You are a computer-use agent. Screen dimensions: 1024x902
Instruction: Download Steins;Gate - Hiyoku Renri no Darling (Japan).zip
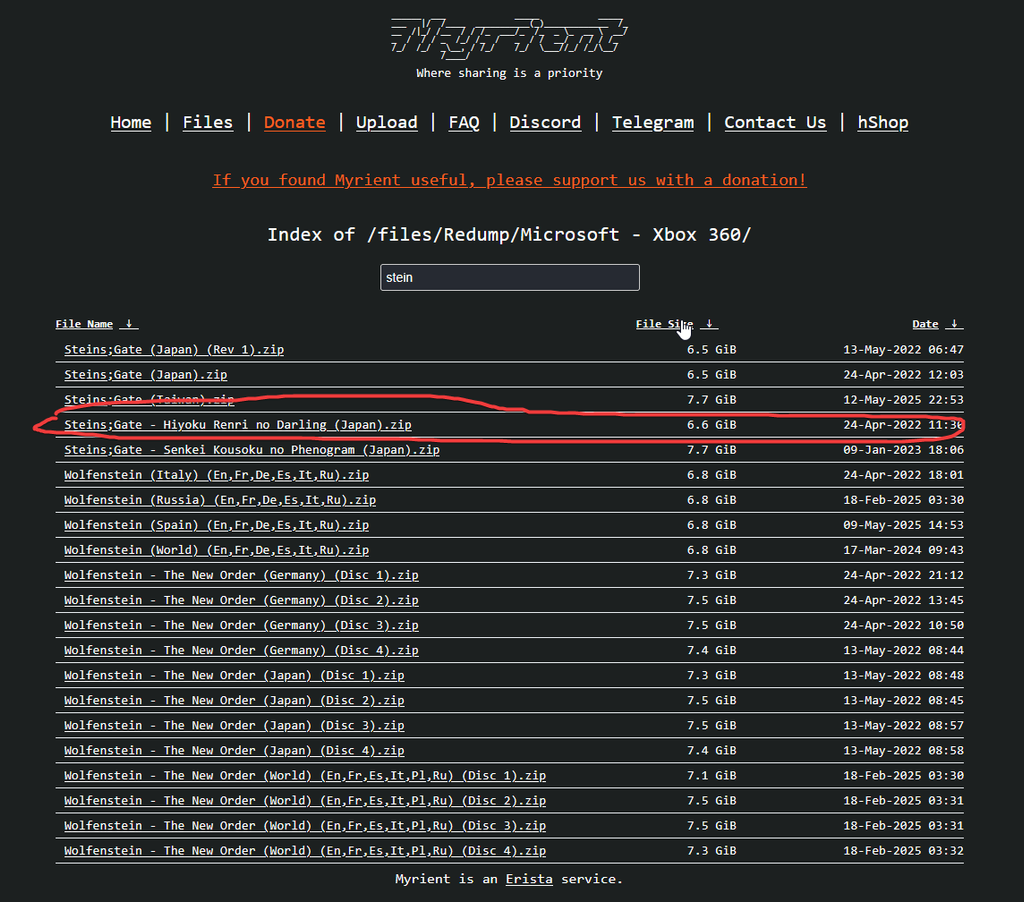[238, 425]
